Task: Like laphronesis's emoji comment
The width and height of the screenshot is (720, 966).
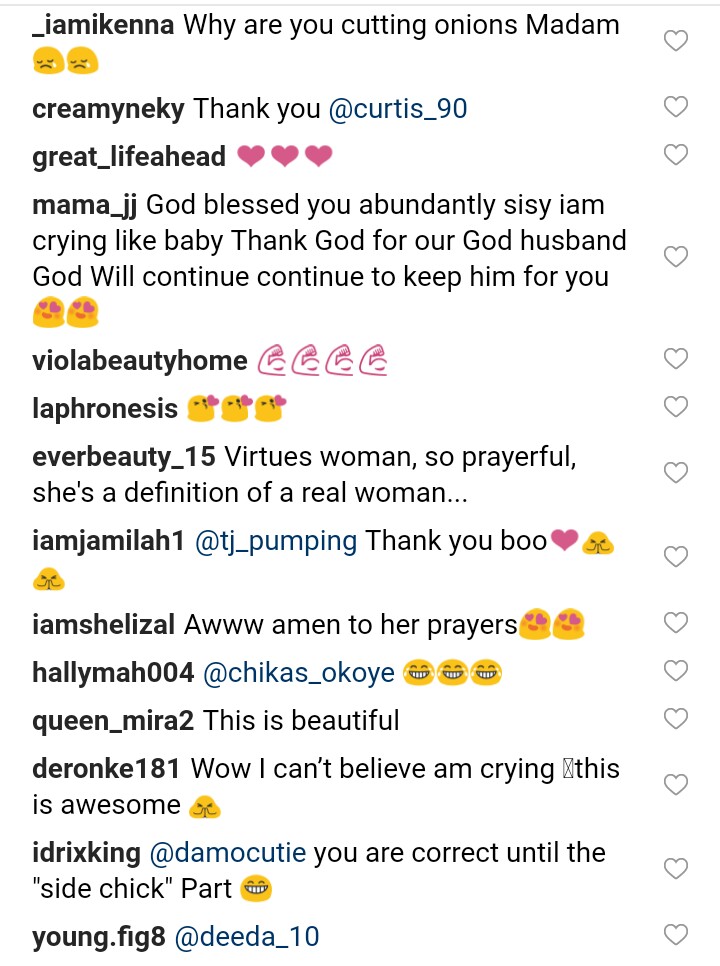Action: (677, 406)
